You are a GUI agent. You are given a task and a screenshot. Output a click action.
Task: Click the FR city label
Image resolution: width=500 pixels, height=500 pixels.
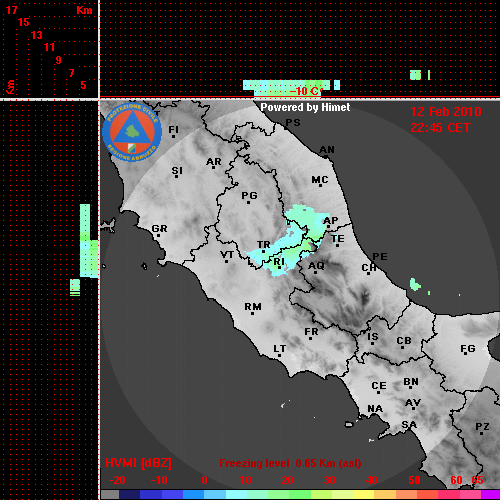click(311, 332)
